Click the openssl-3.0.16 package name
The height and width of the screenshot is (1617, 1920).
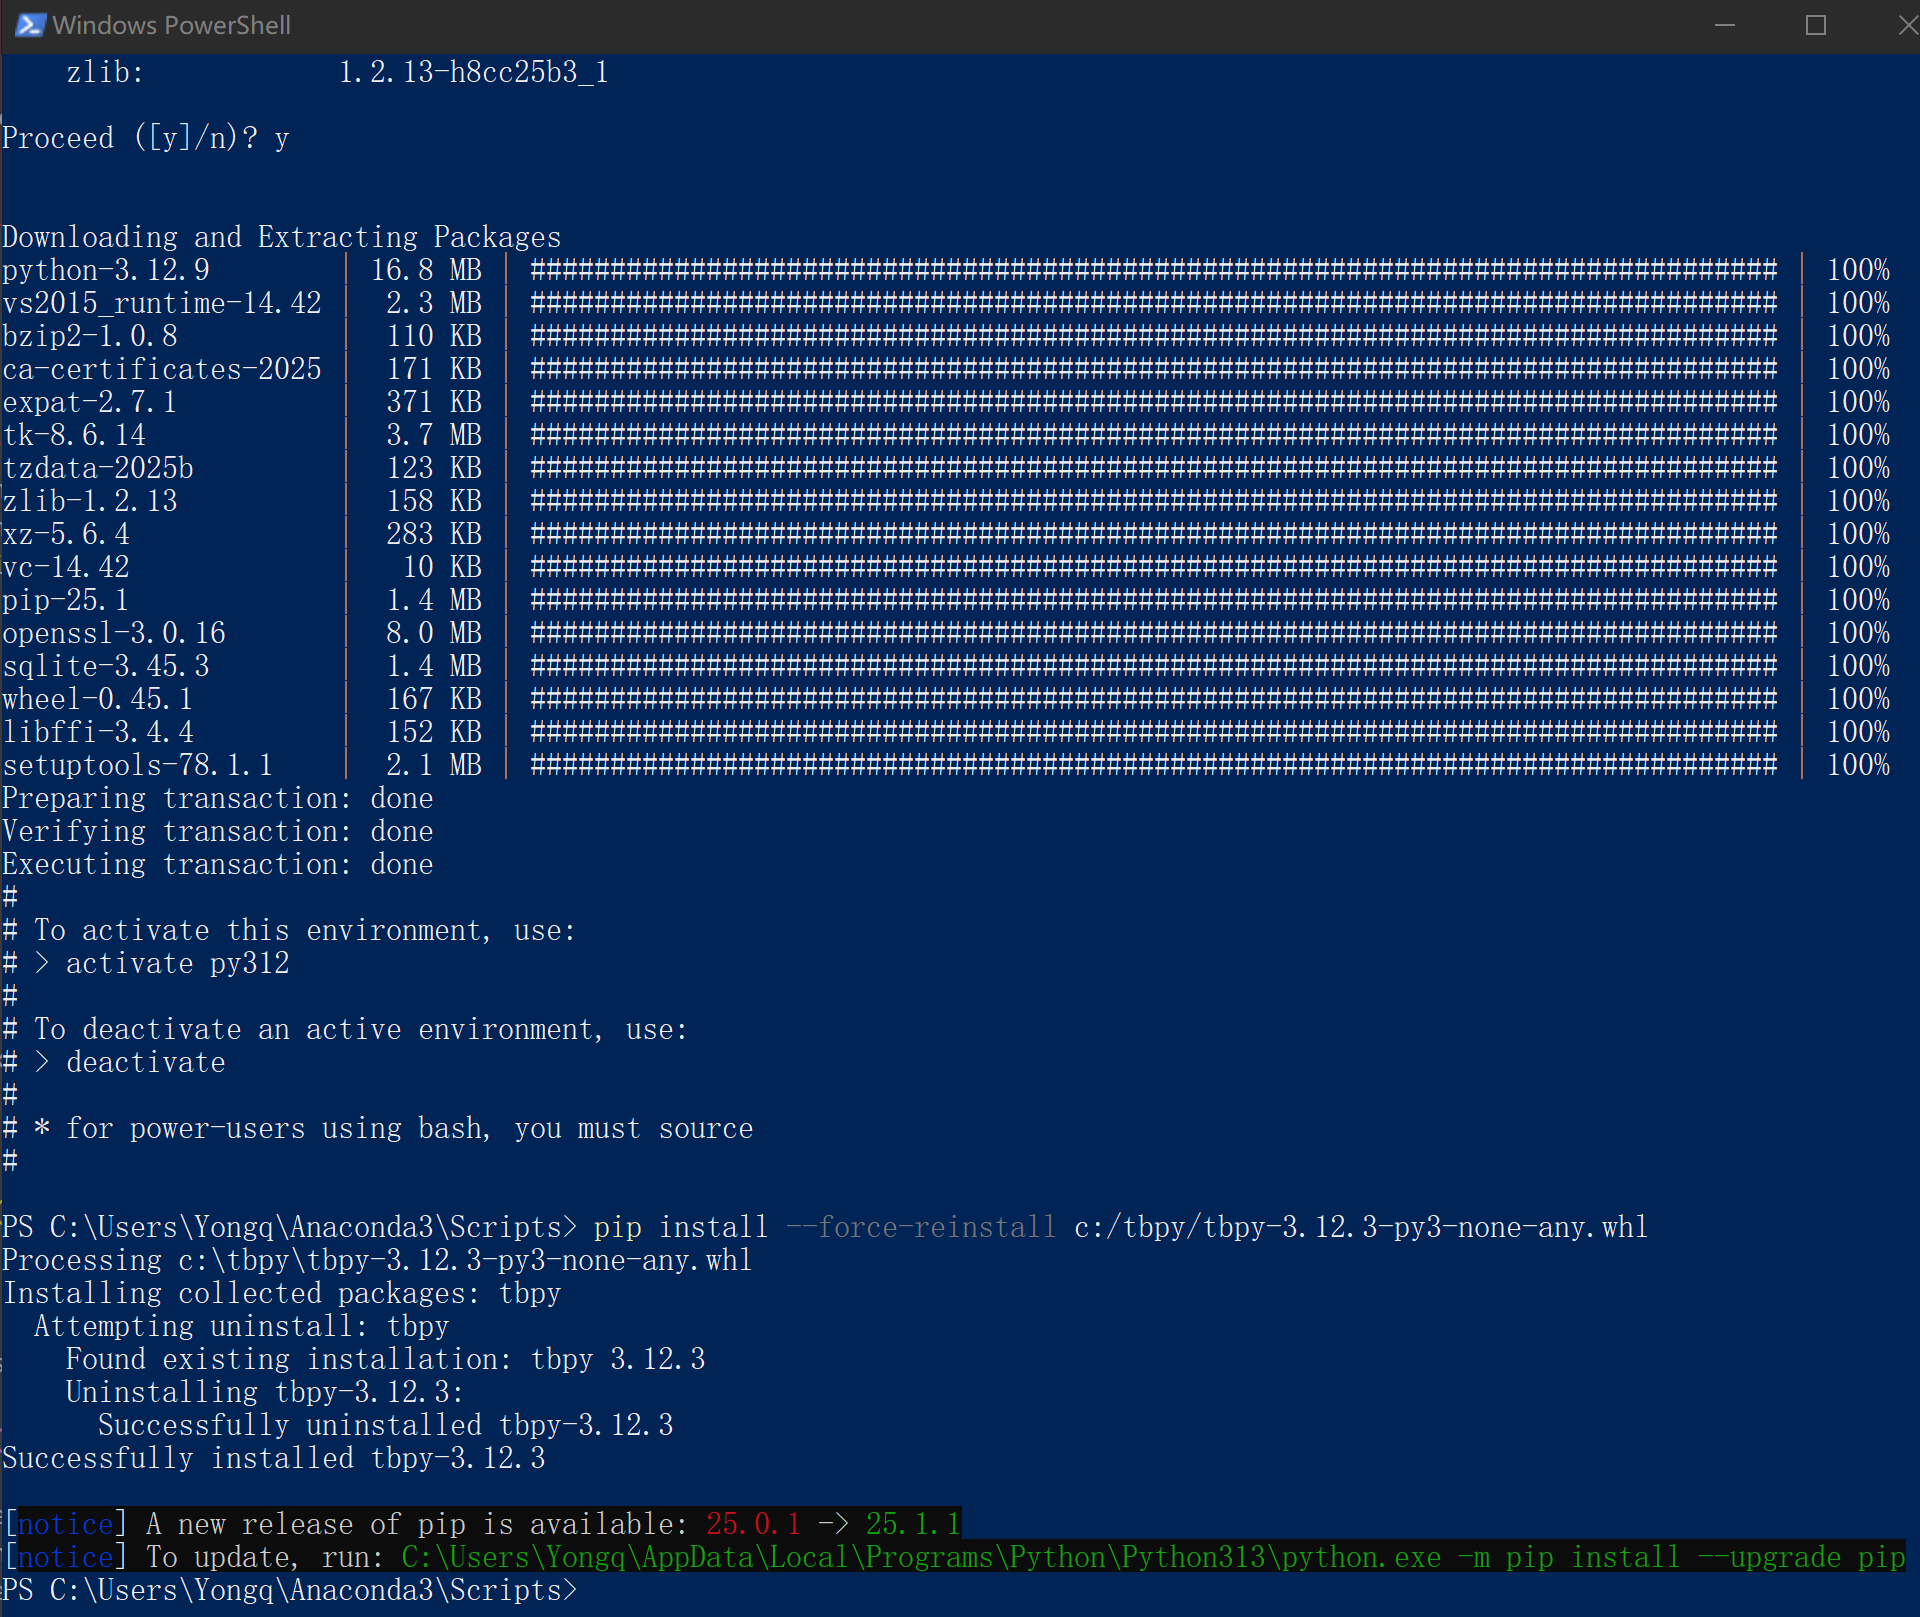pos(114,633)
